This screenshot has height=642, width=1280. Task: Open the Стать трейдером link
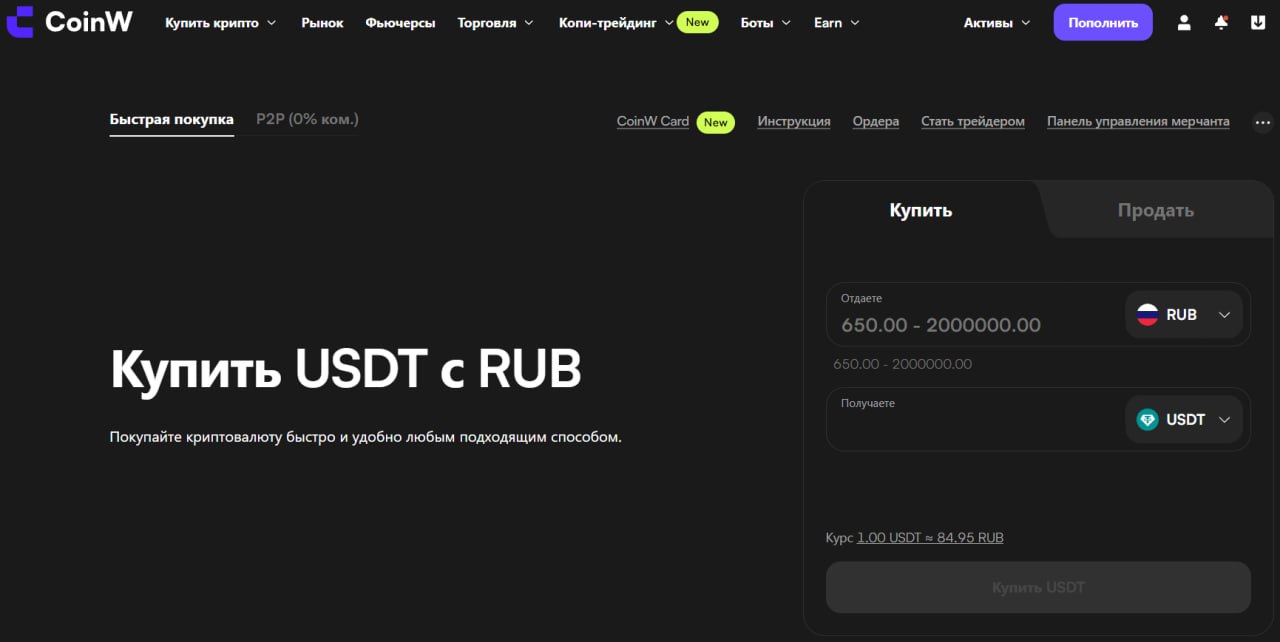[973, 121]
